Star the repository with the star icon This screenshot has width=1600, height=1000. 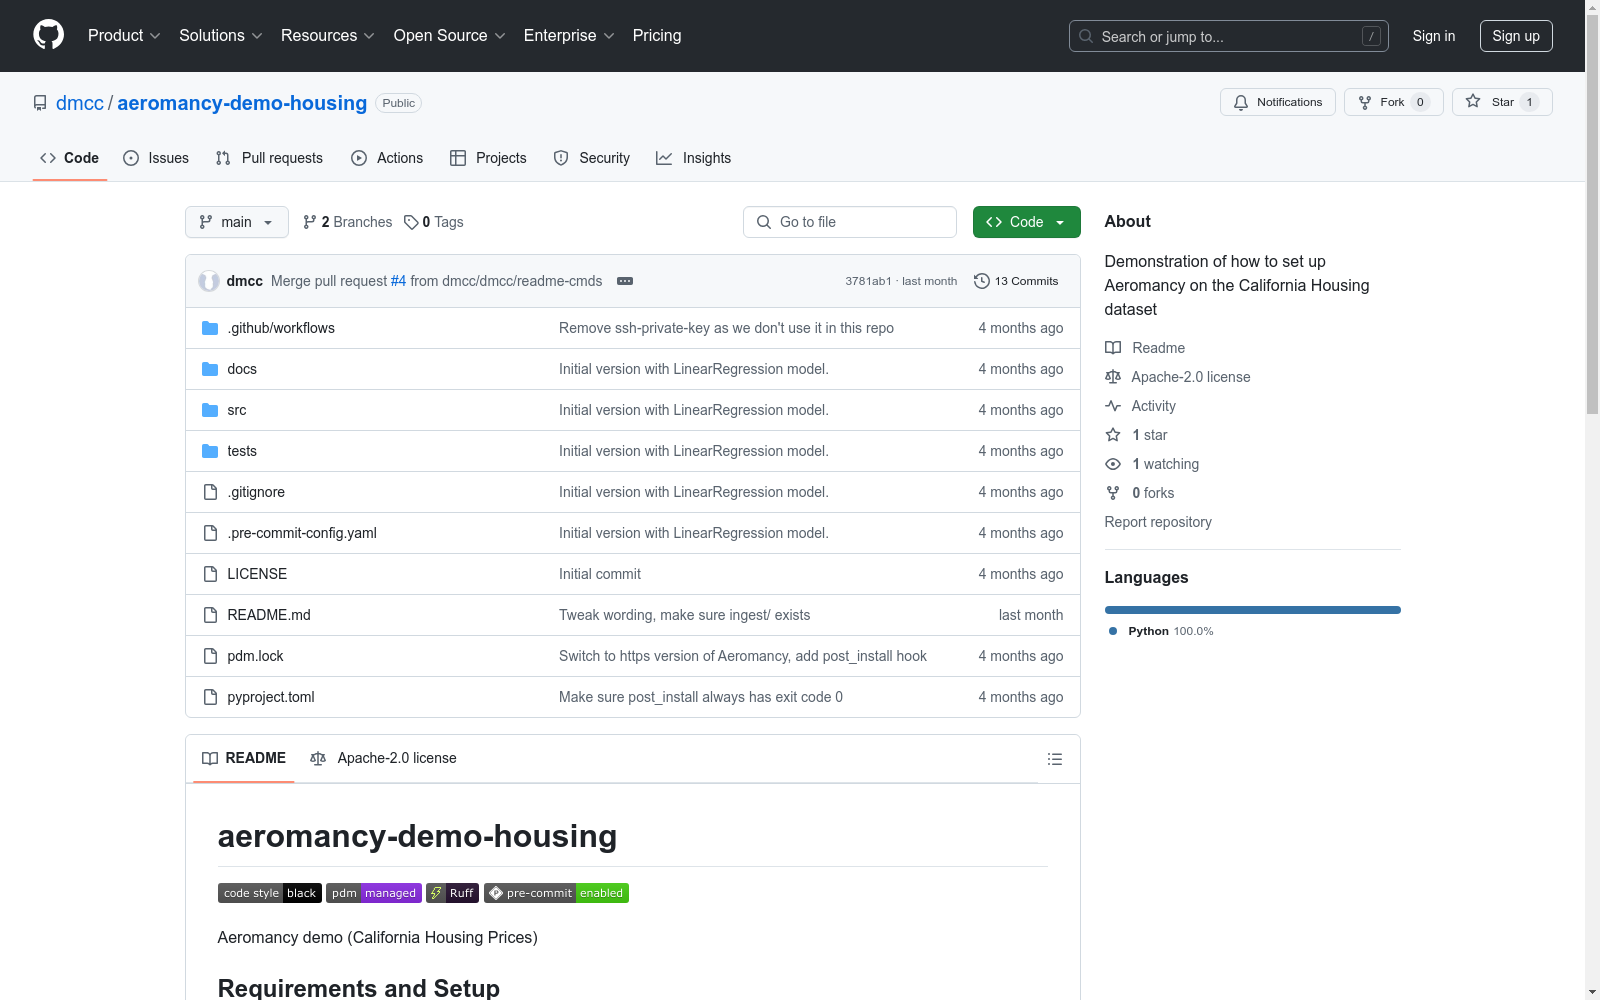[x=1501, y=102]
